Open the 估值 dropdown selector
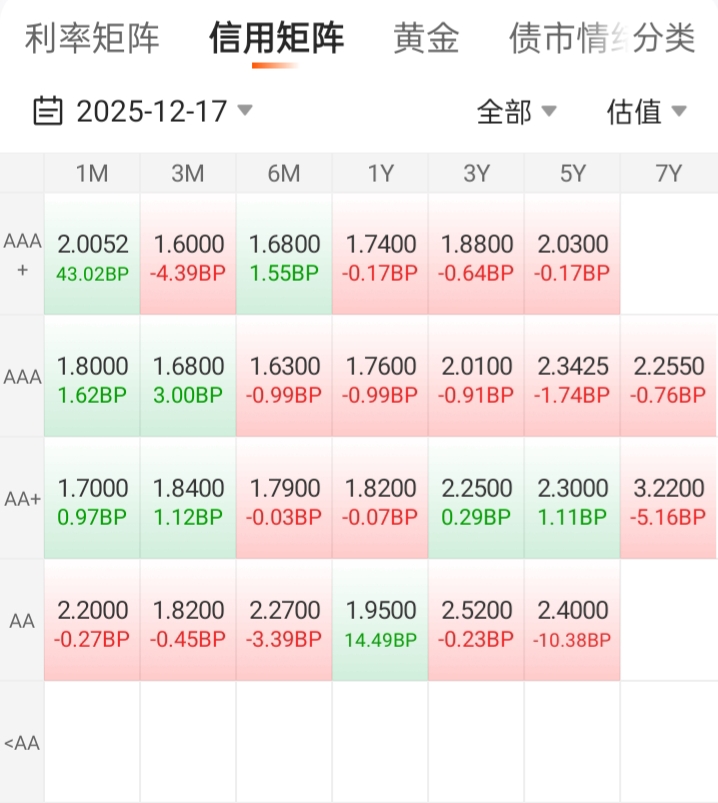718x803 pixels. pyautogui.click(x=646, y=111)
